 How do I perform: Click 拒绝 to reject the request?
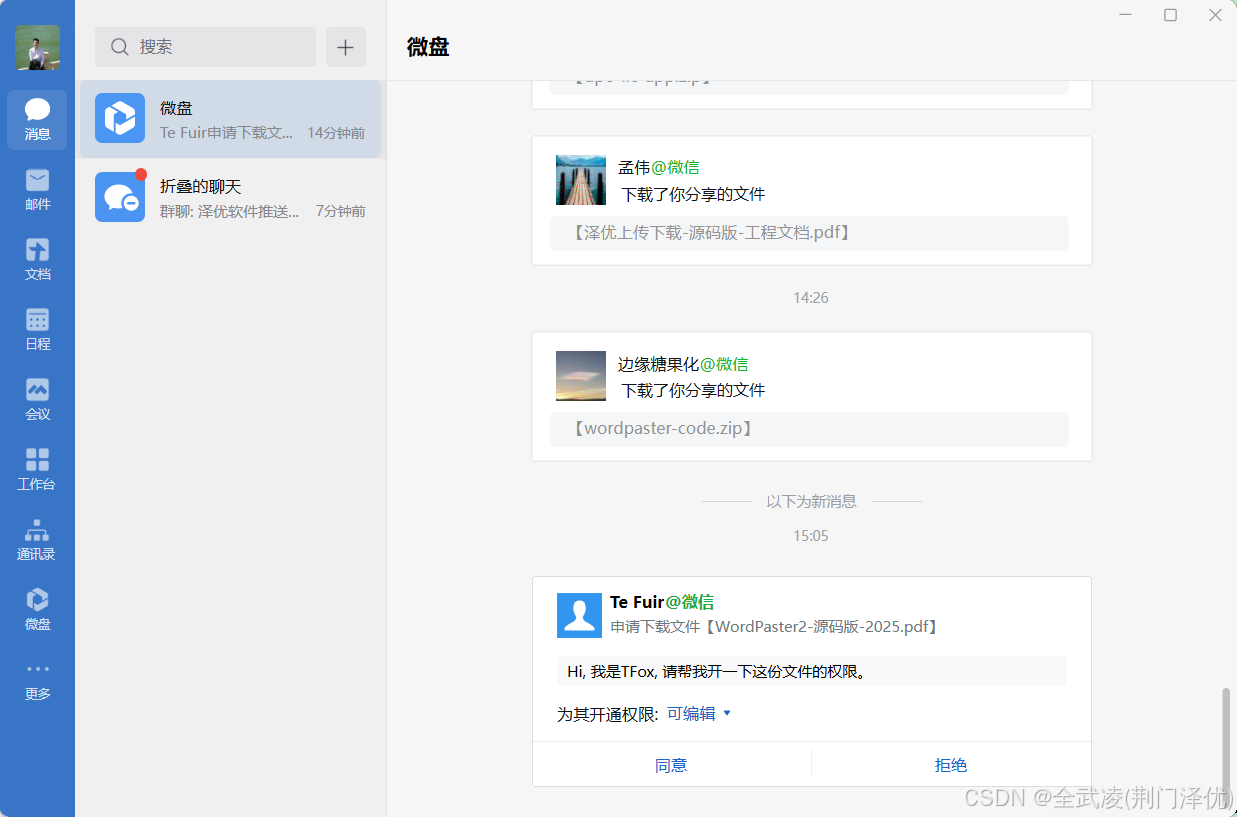[x=950, y=765]
